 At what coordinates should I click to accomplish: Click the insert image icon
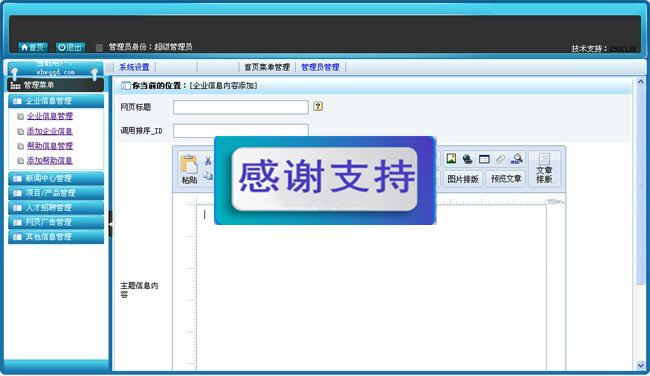click(x=451, y=159)
